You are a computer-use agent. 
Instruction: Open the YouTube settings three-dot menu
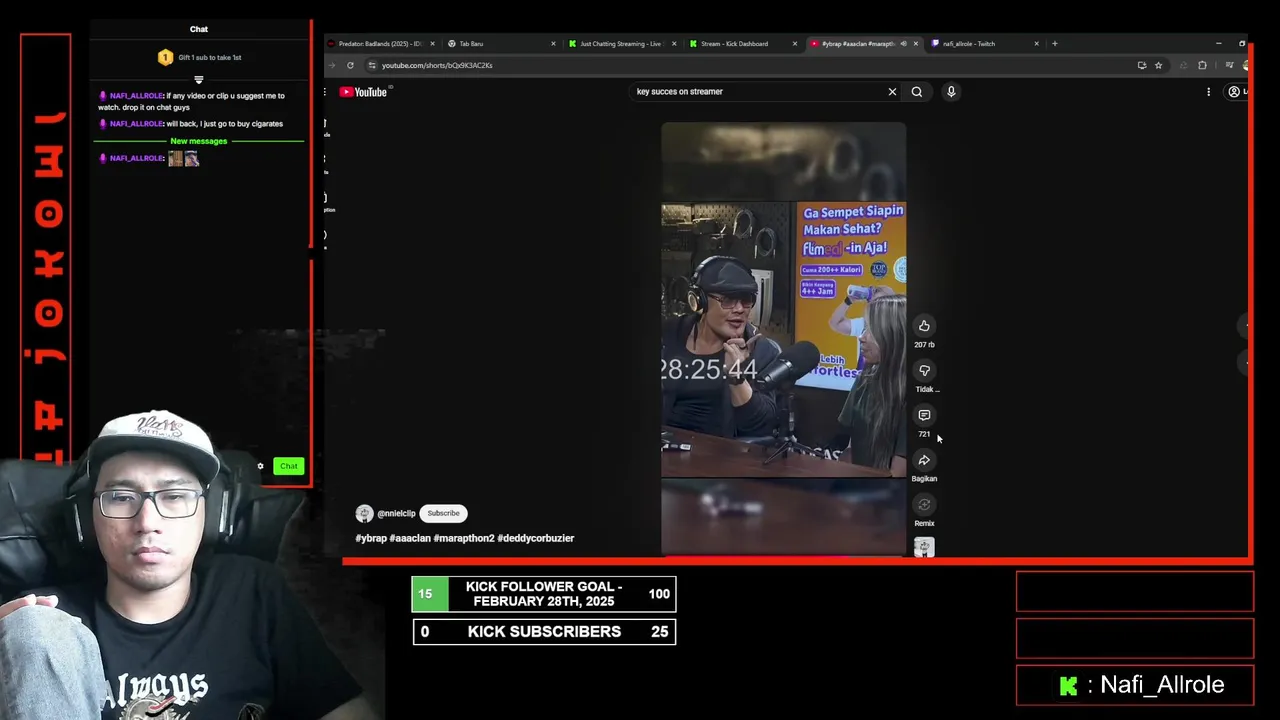(x=1208, y=92)
